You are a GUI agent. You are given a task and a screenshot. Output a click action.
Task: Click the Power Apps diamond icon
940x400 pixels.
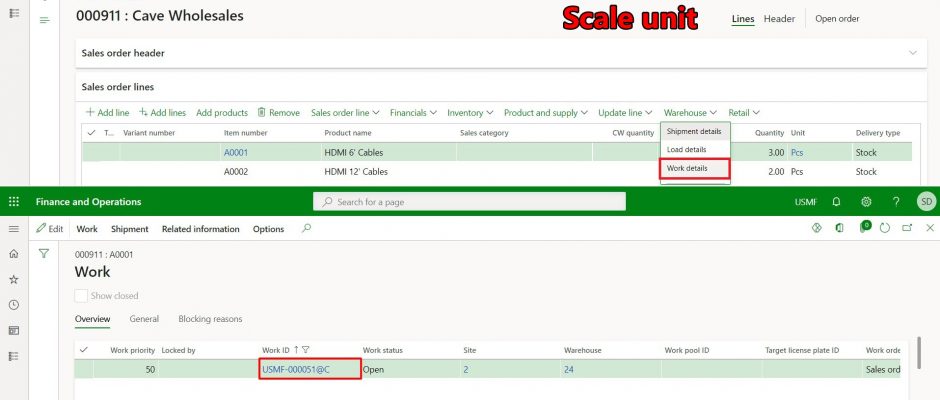pyautogui.click(x=816, y=228)
